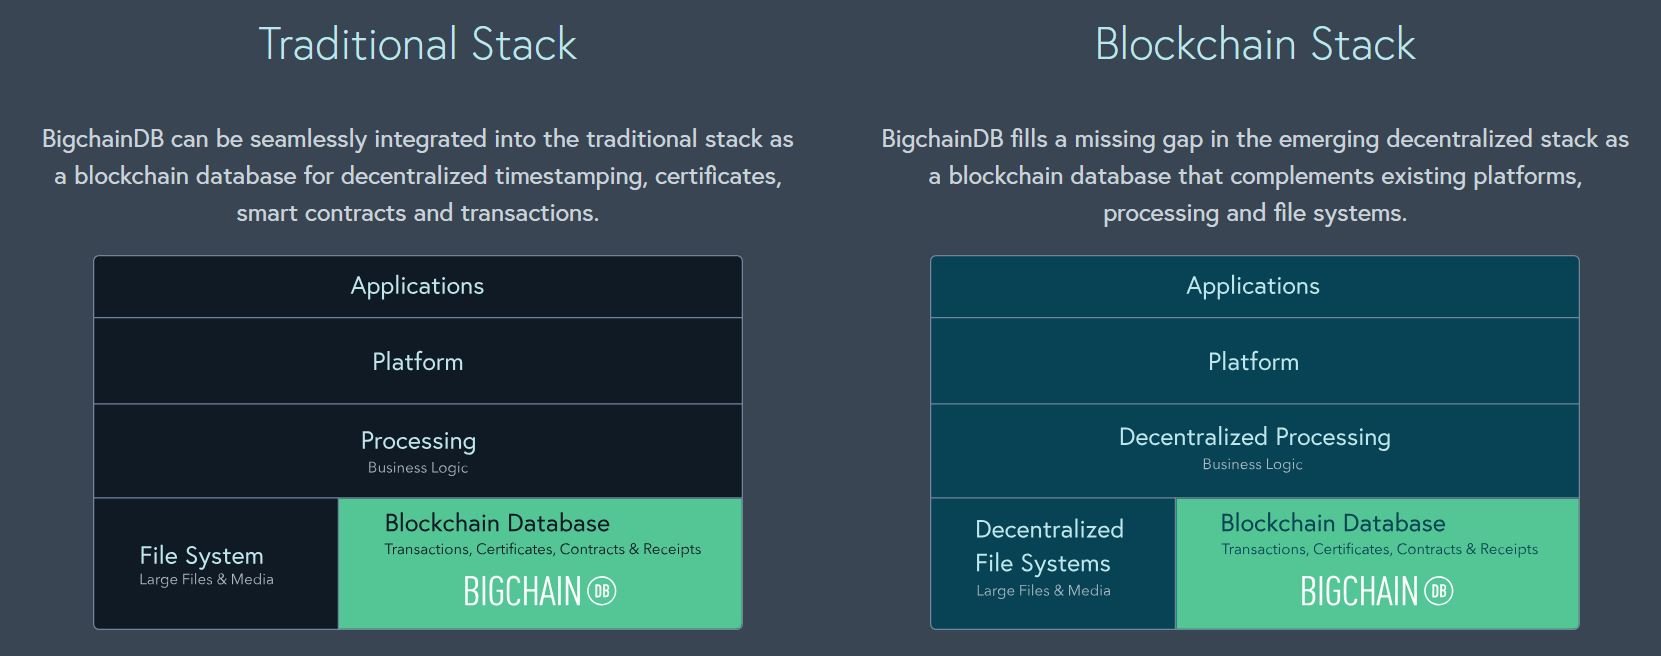Click the Traditional Stack description paragraph

(x=418, y=176)
